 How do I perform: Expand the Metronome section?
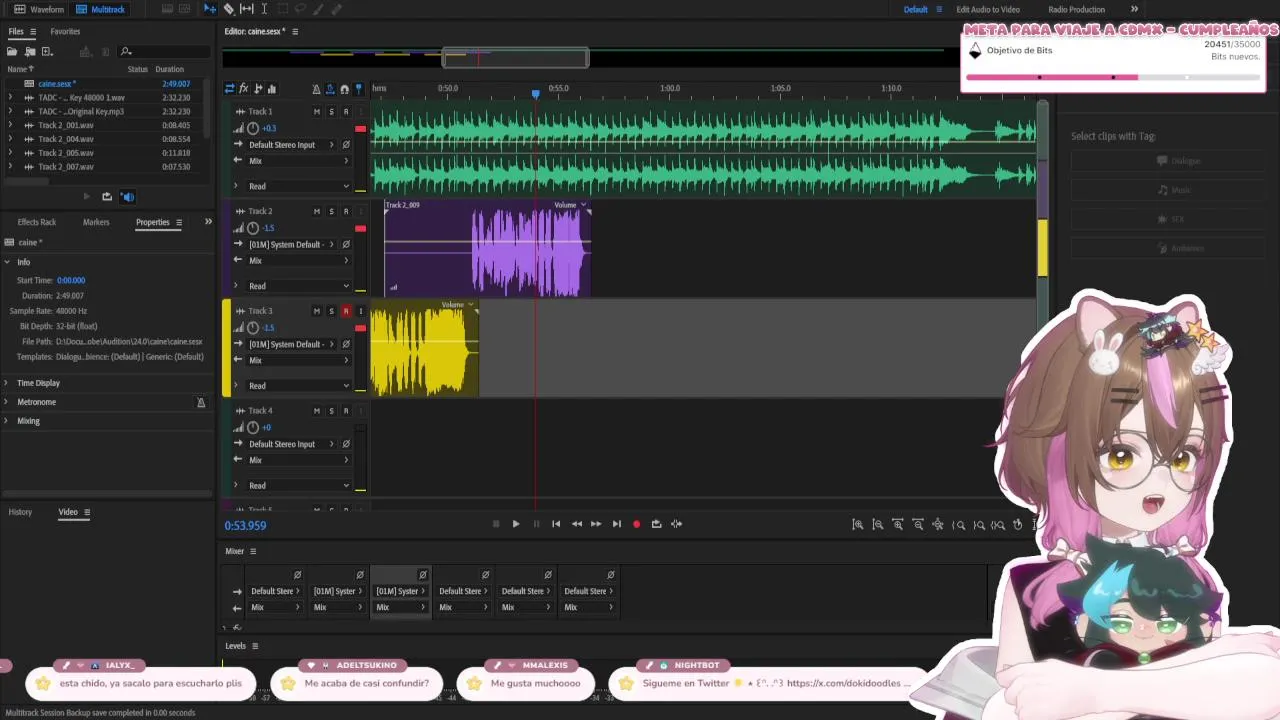point(7,402)
